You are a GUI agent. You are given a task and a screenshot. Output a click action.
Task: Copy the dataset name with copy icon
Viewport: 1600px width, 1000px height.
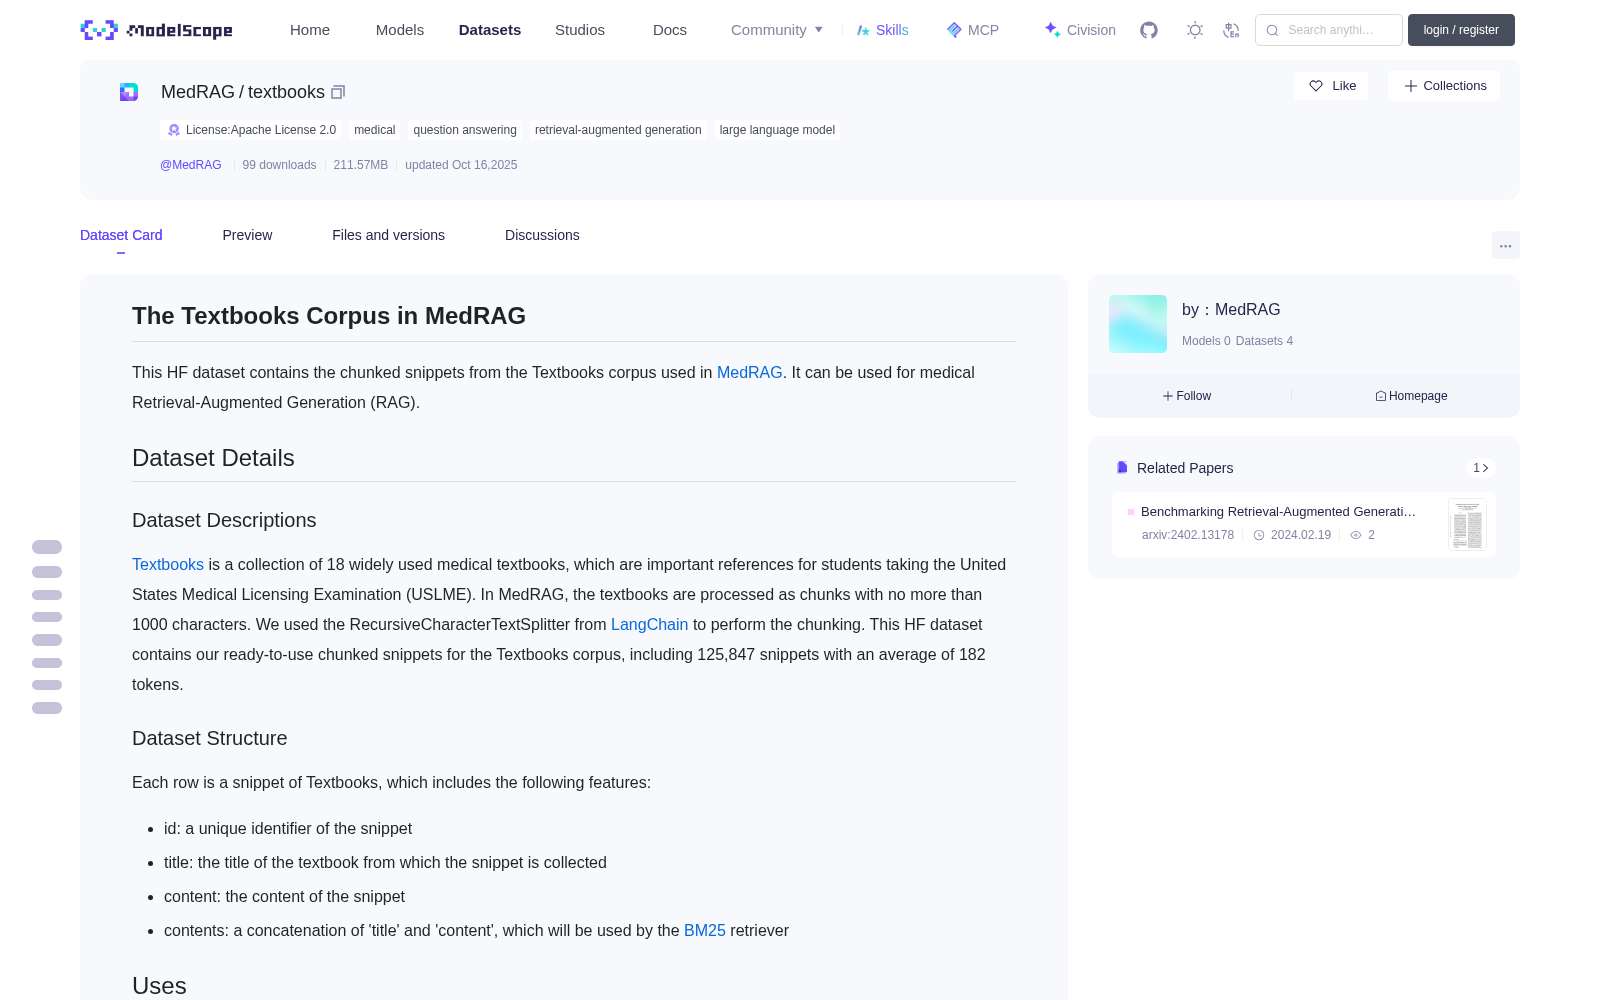tap(338, 92)
